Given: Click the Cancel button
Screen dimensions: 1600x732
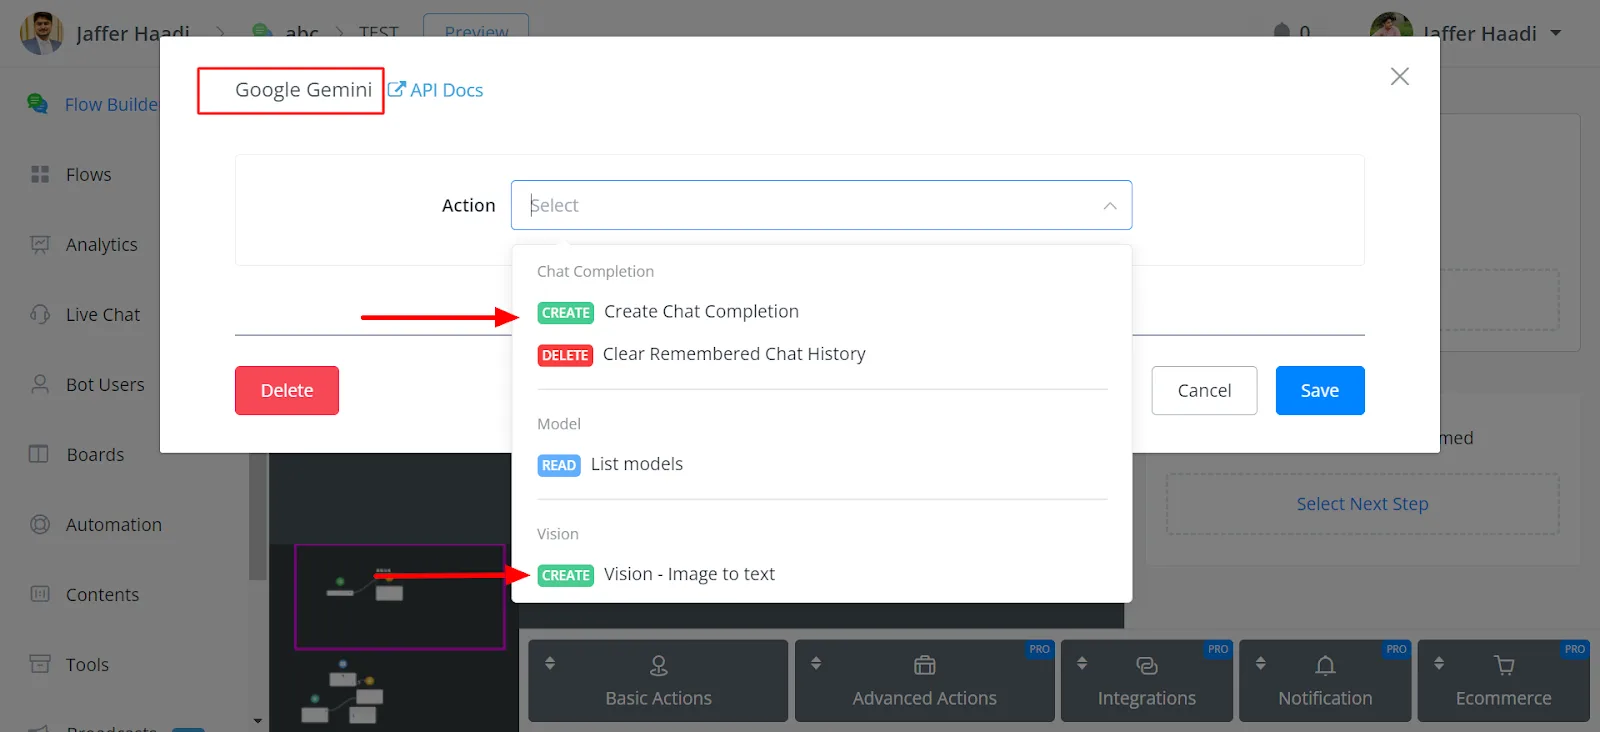Looking at the screenshot, I should [1204, 390].
